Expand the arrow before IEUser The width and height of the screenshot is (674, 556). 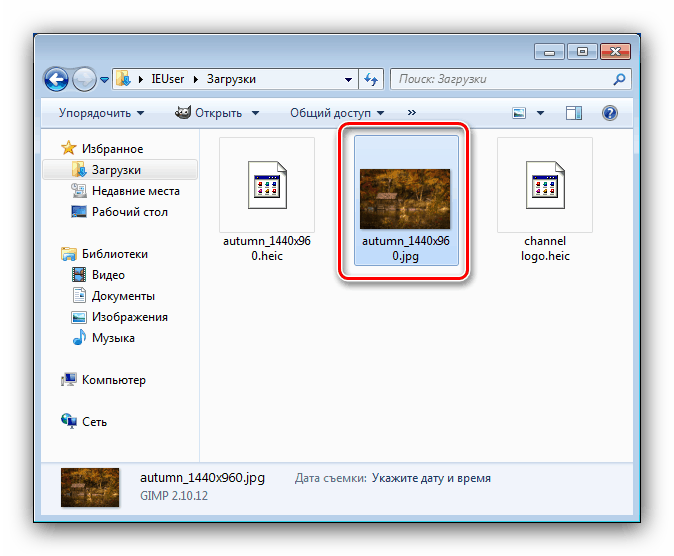tap(141, 79)
